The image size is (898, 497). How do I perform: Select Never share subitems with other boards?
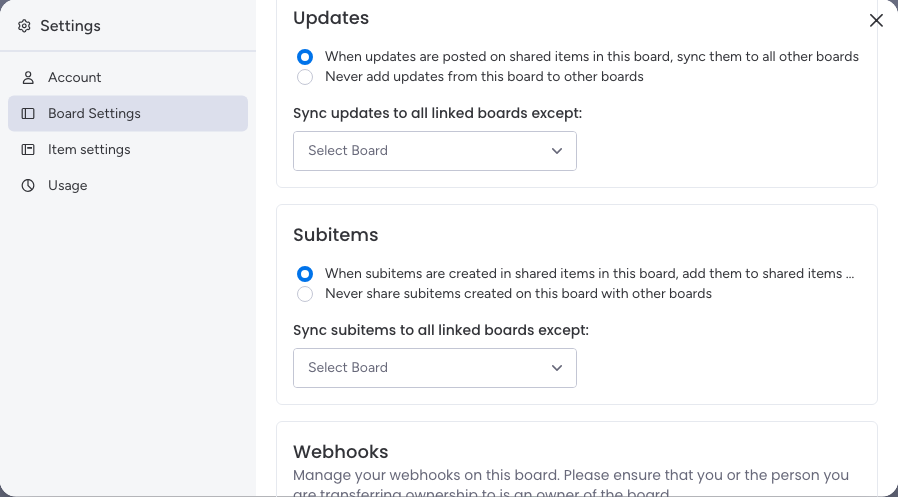[305, 294]
